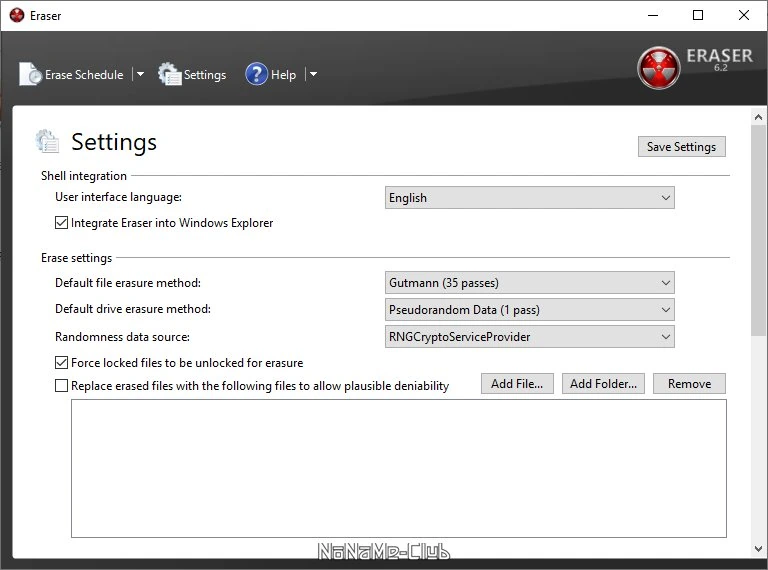Image resolution: width=768 pixels, height=570 pixels.
Task: Expand the Erase Schedule dropdown arrow
Action: pos(140,74)
